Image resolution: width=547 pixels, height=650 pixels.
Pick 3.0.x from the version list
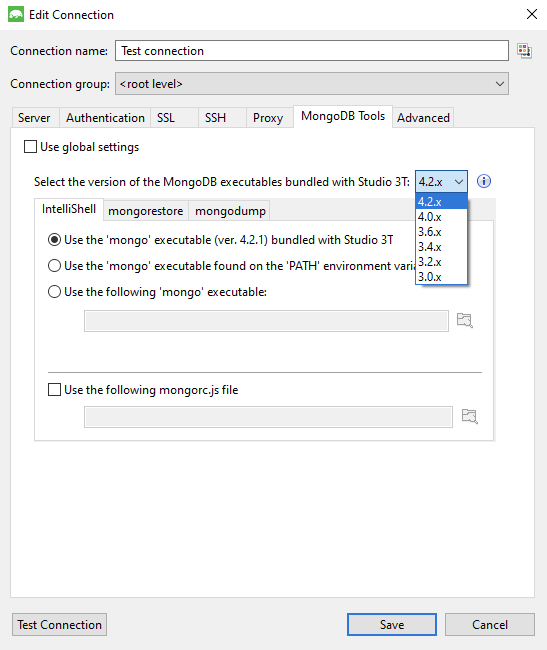pyautogui.click(x=441, y=277)
